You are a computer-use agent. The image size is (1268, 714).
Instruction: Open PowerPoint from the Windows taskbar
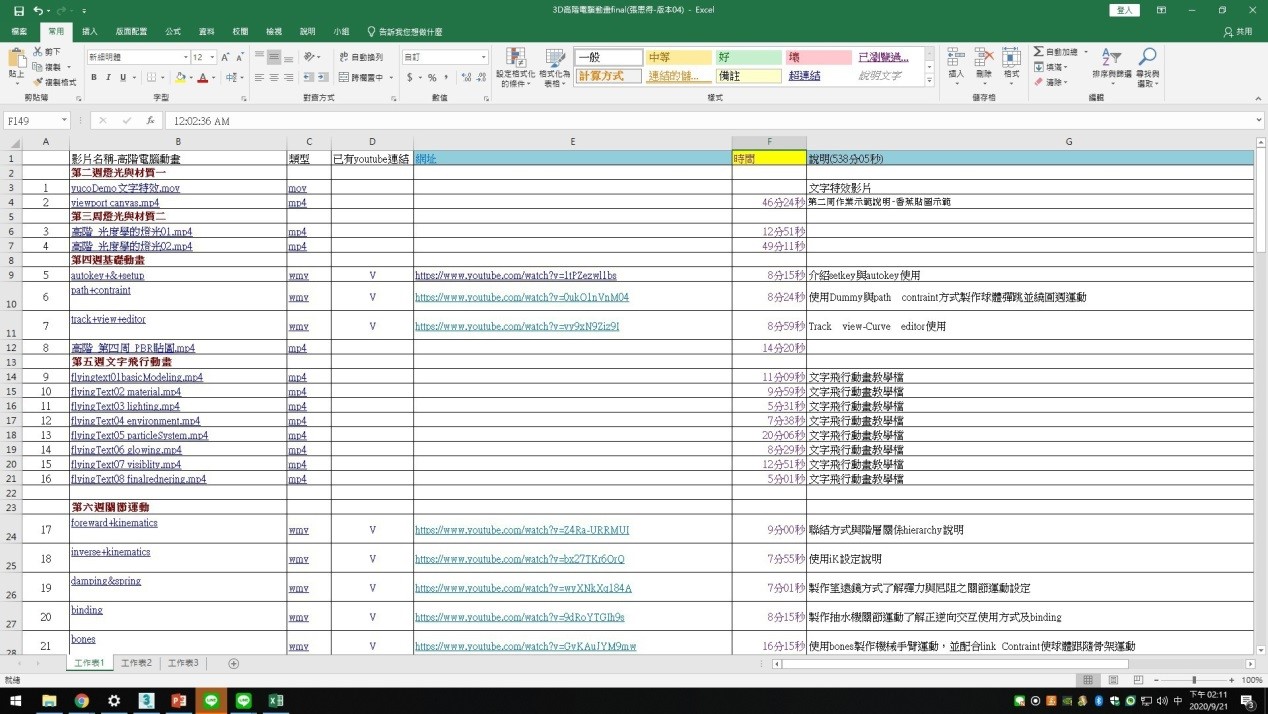click(x=178, y=701)
